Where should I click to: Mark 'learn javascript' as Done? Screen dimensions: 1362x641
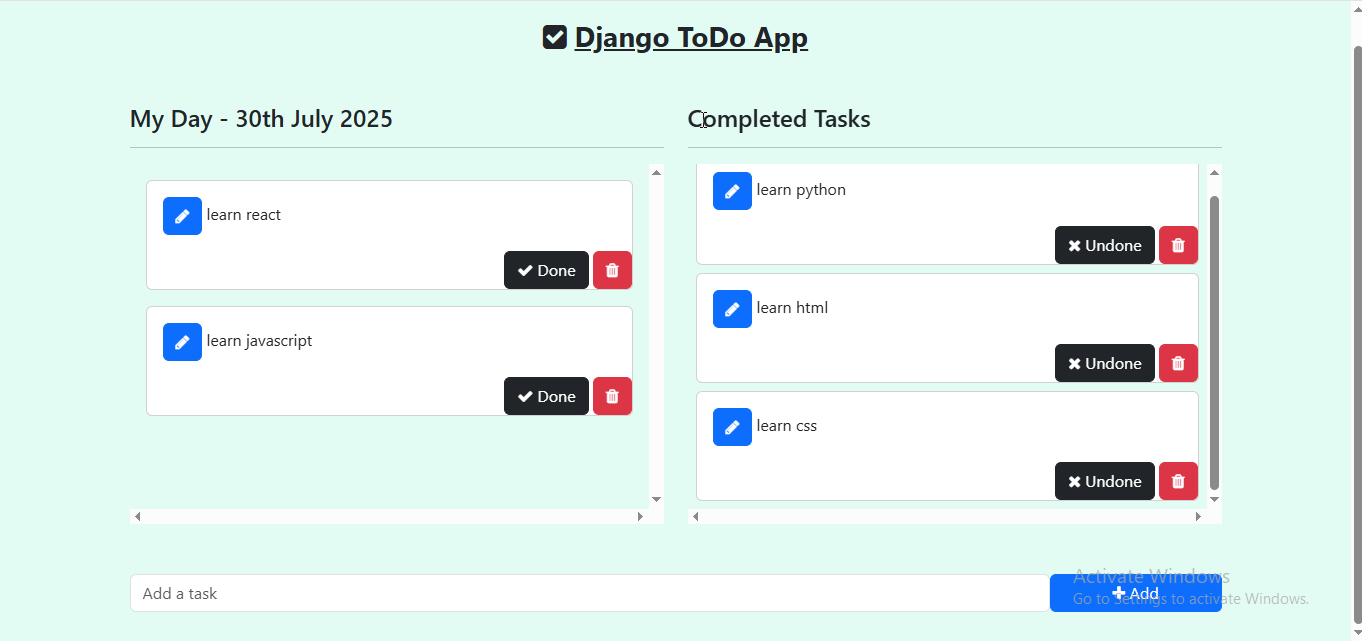546,396
